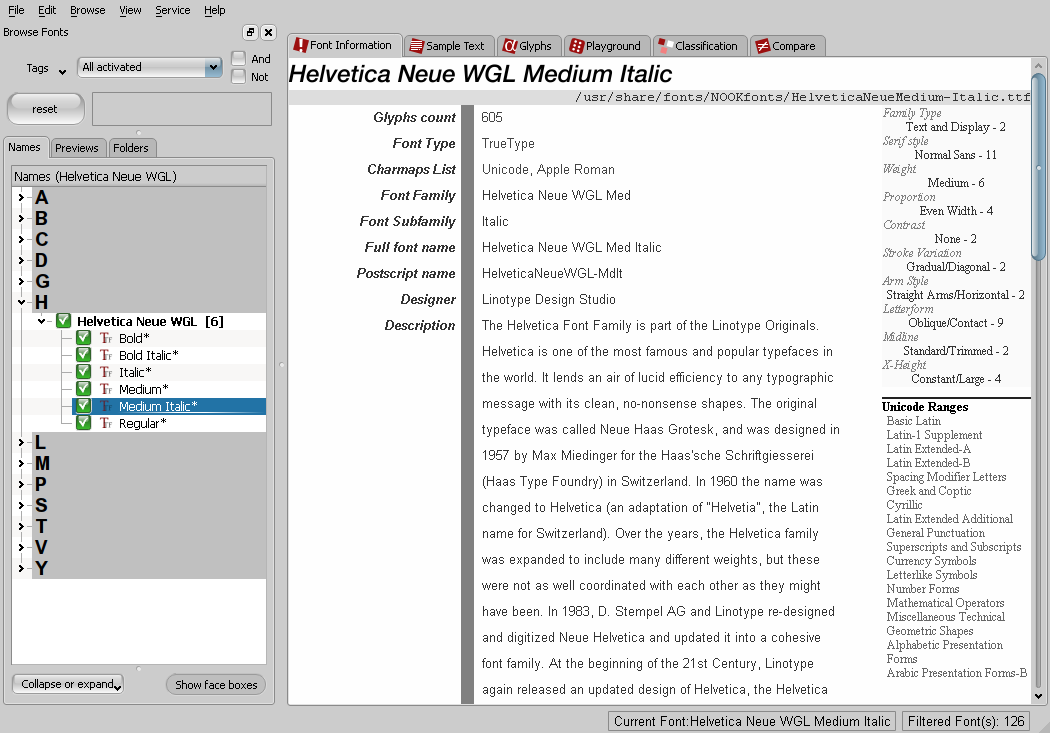
Task: Open the Service menu
Action: coord(173,10)
